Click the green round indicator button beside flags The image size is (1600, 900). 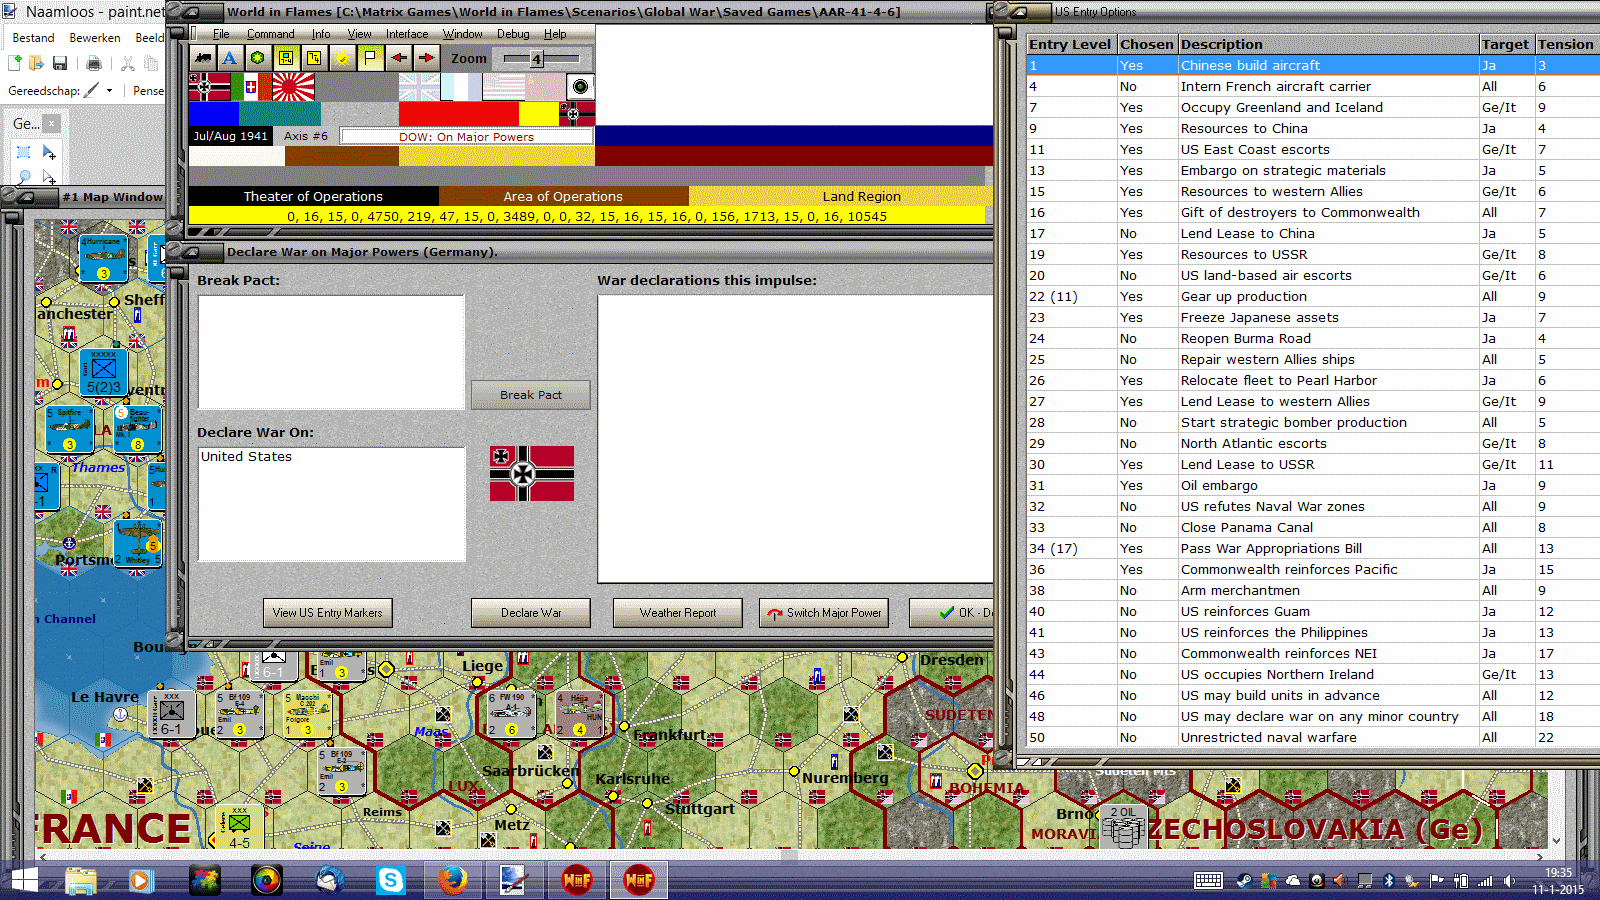(580, 87)
